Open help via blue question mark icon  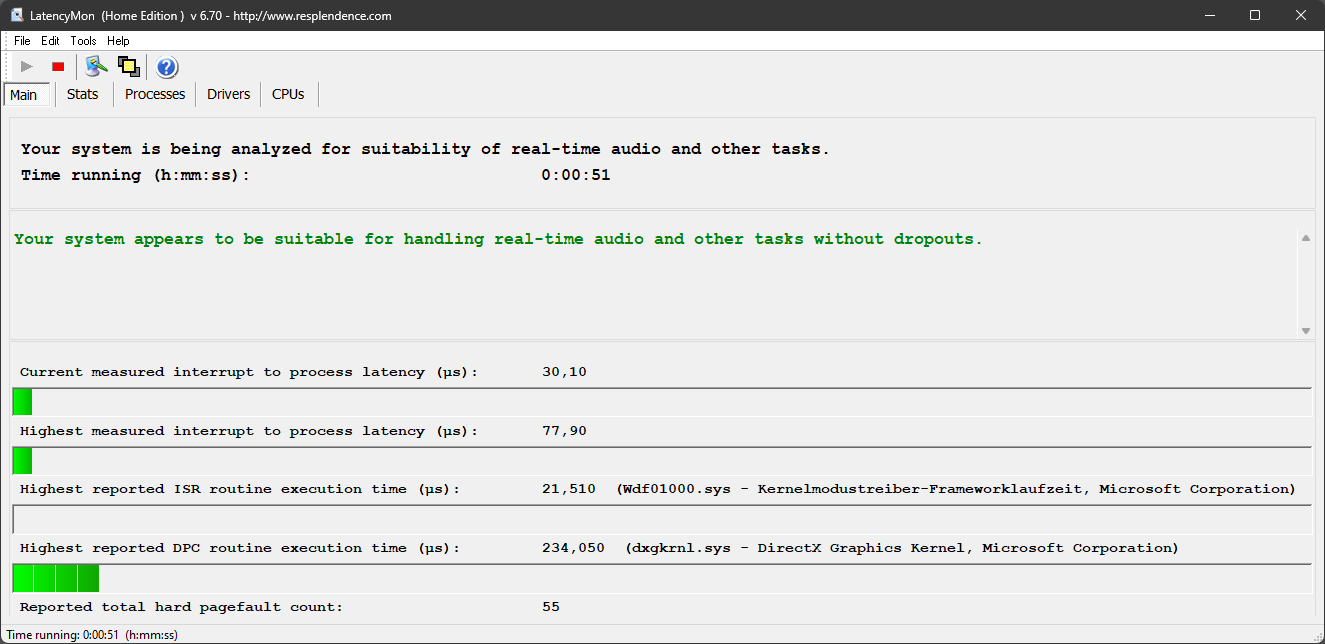(167, 67)
